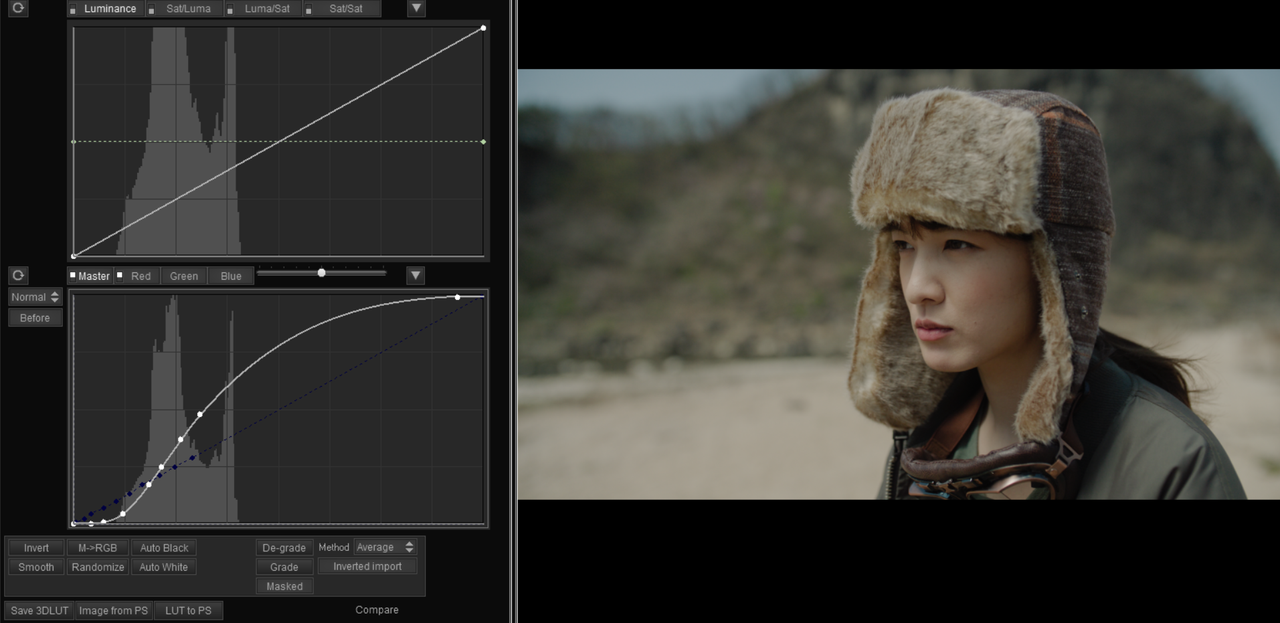Apply Auto White to the curve

coord(164,567)
